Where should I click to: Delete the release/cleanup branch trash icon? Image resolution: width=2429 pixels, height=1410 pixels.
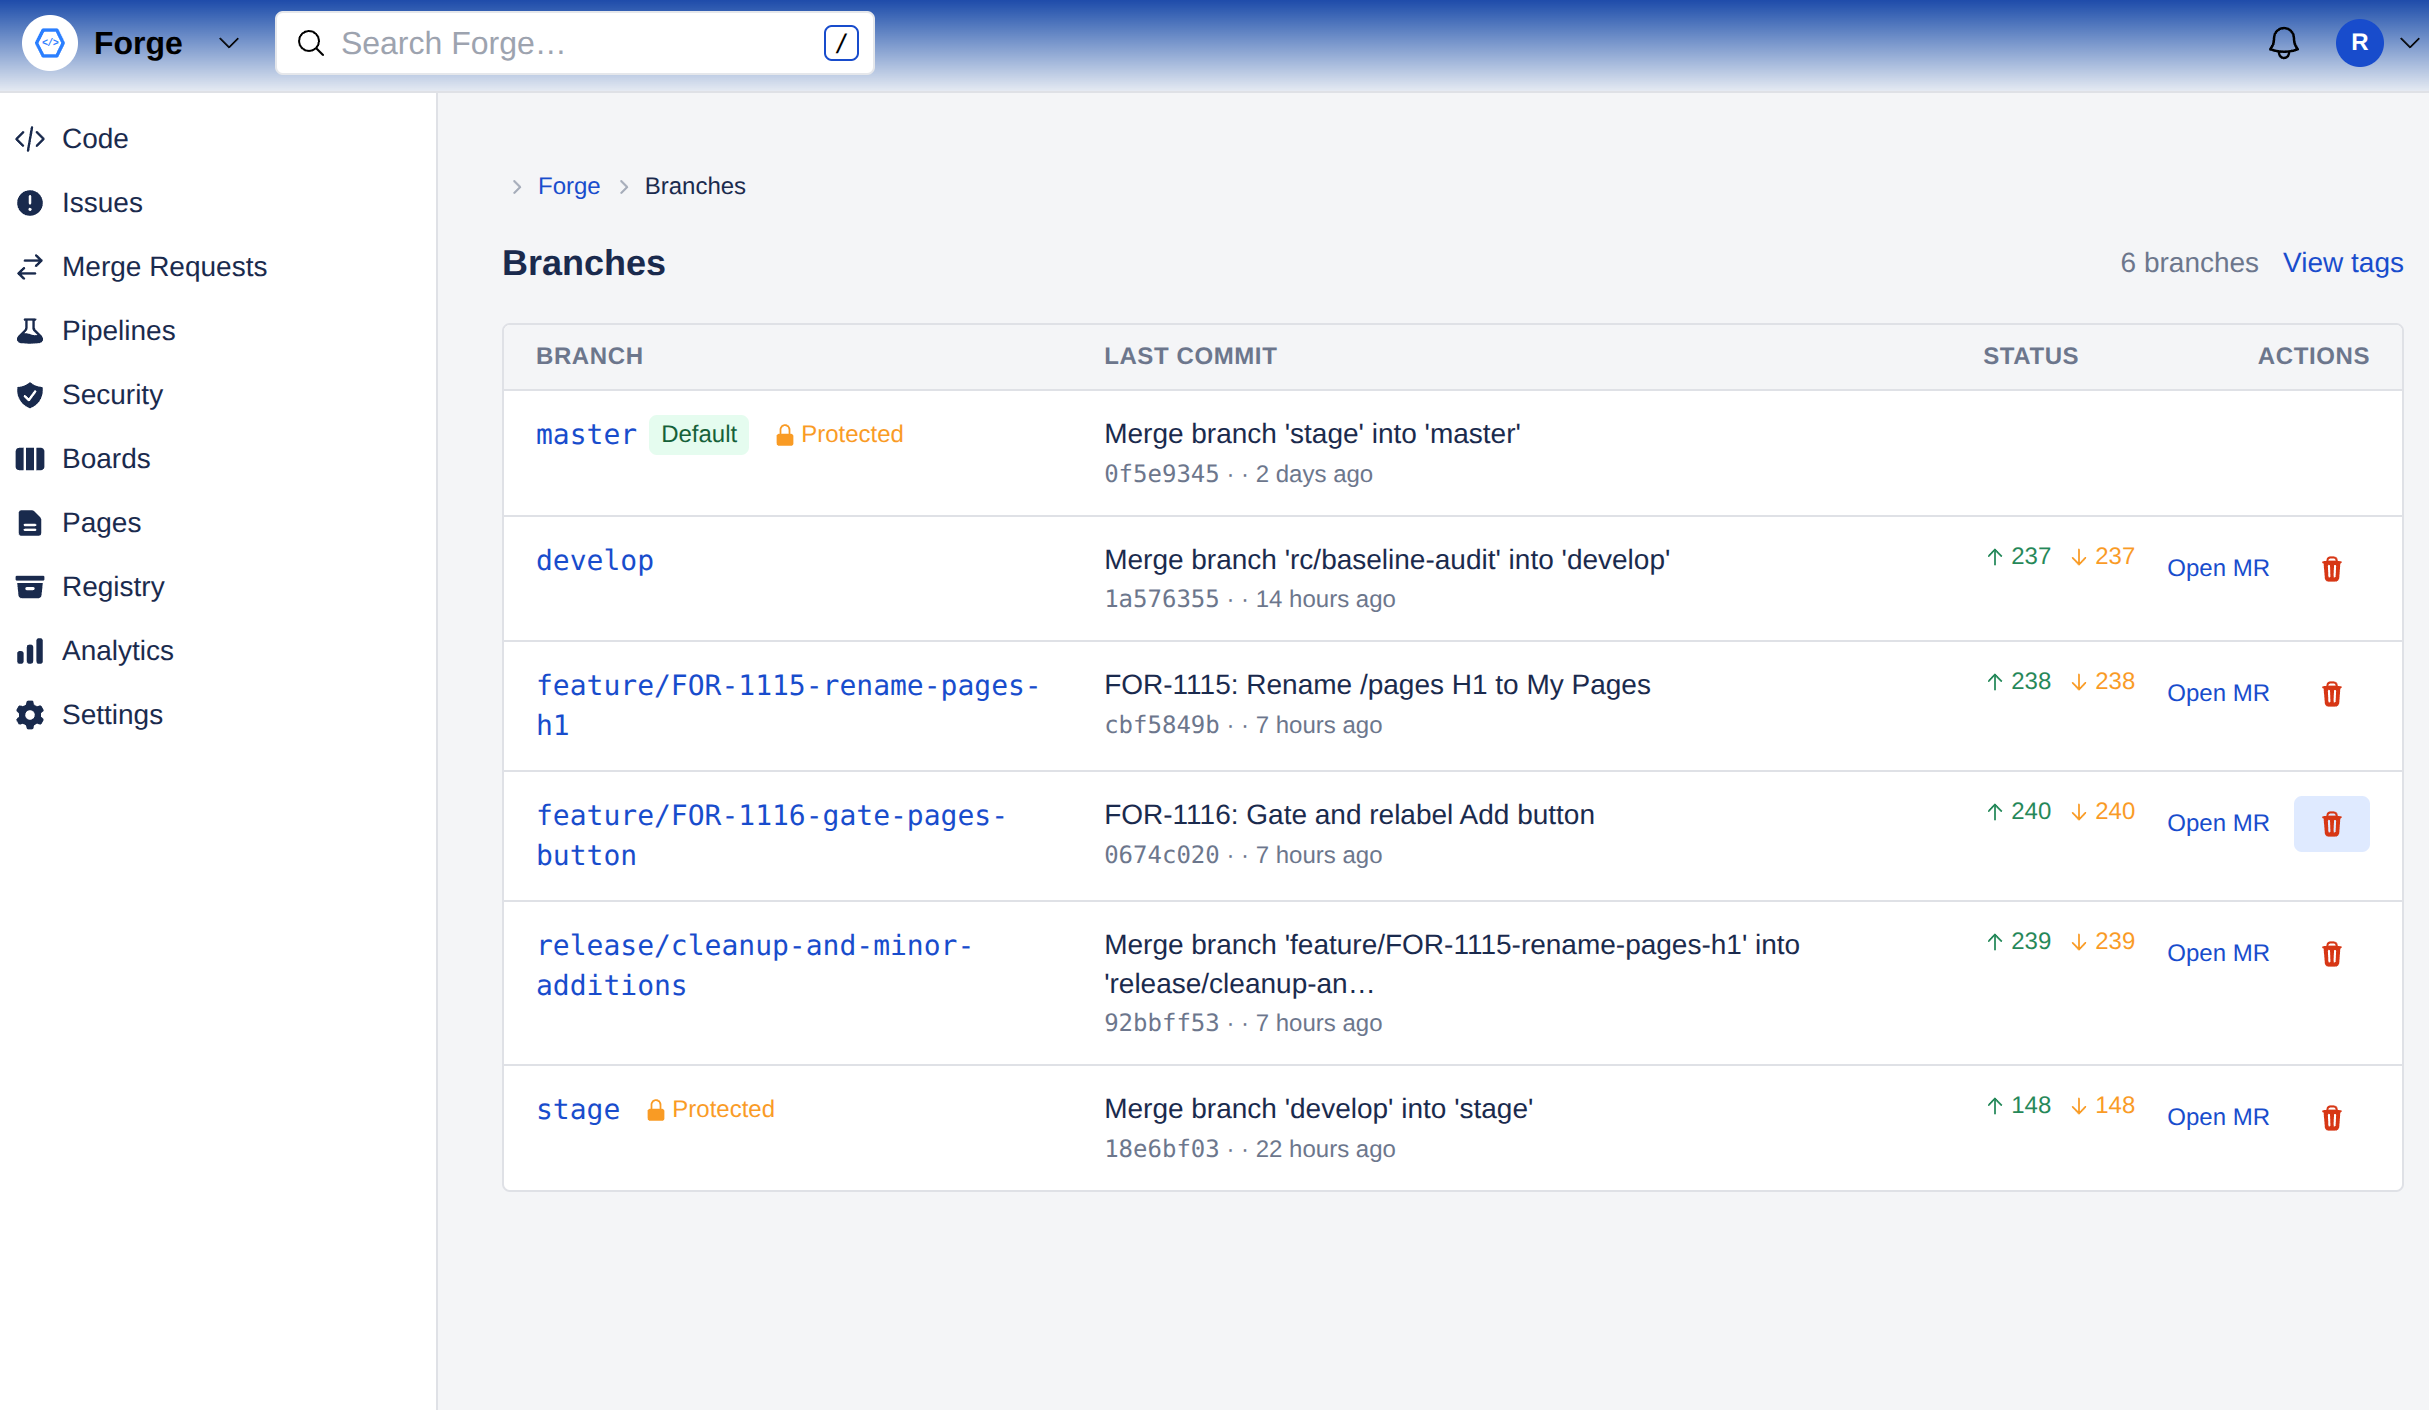2331,954
